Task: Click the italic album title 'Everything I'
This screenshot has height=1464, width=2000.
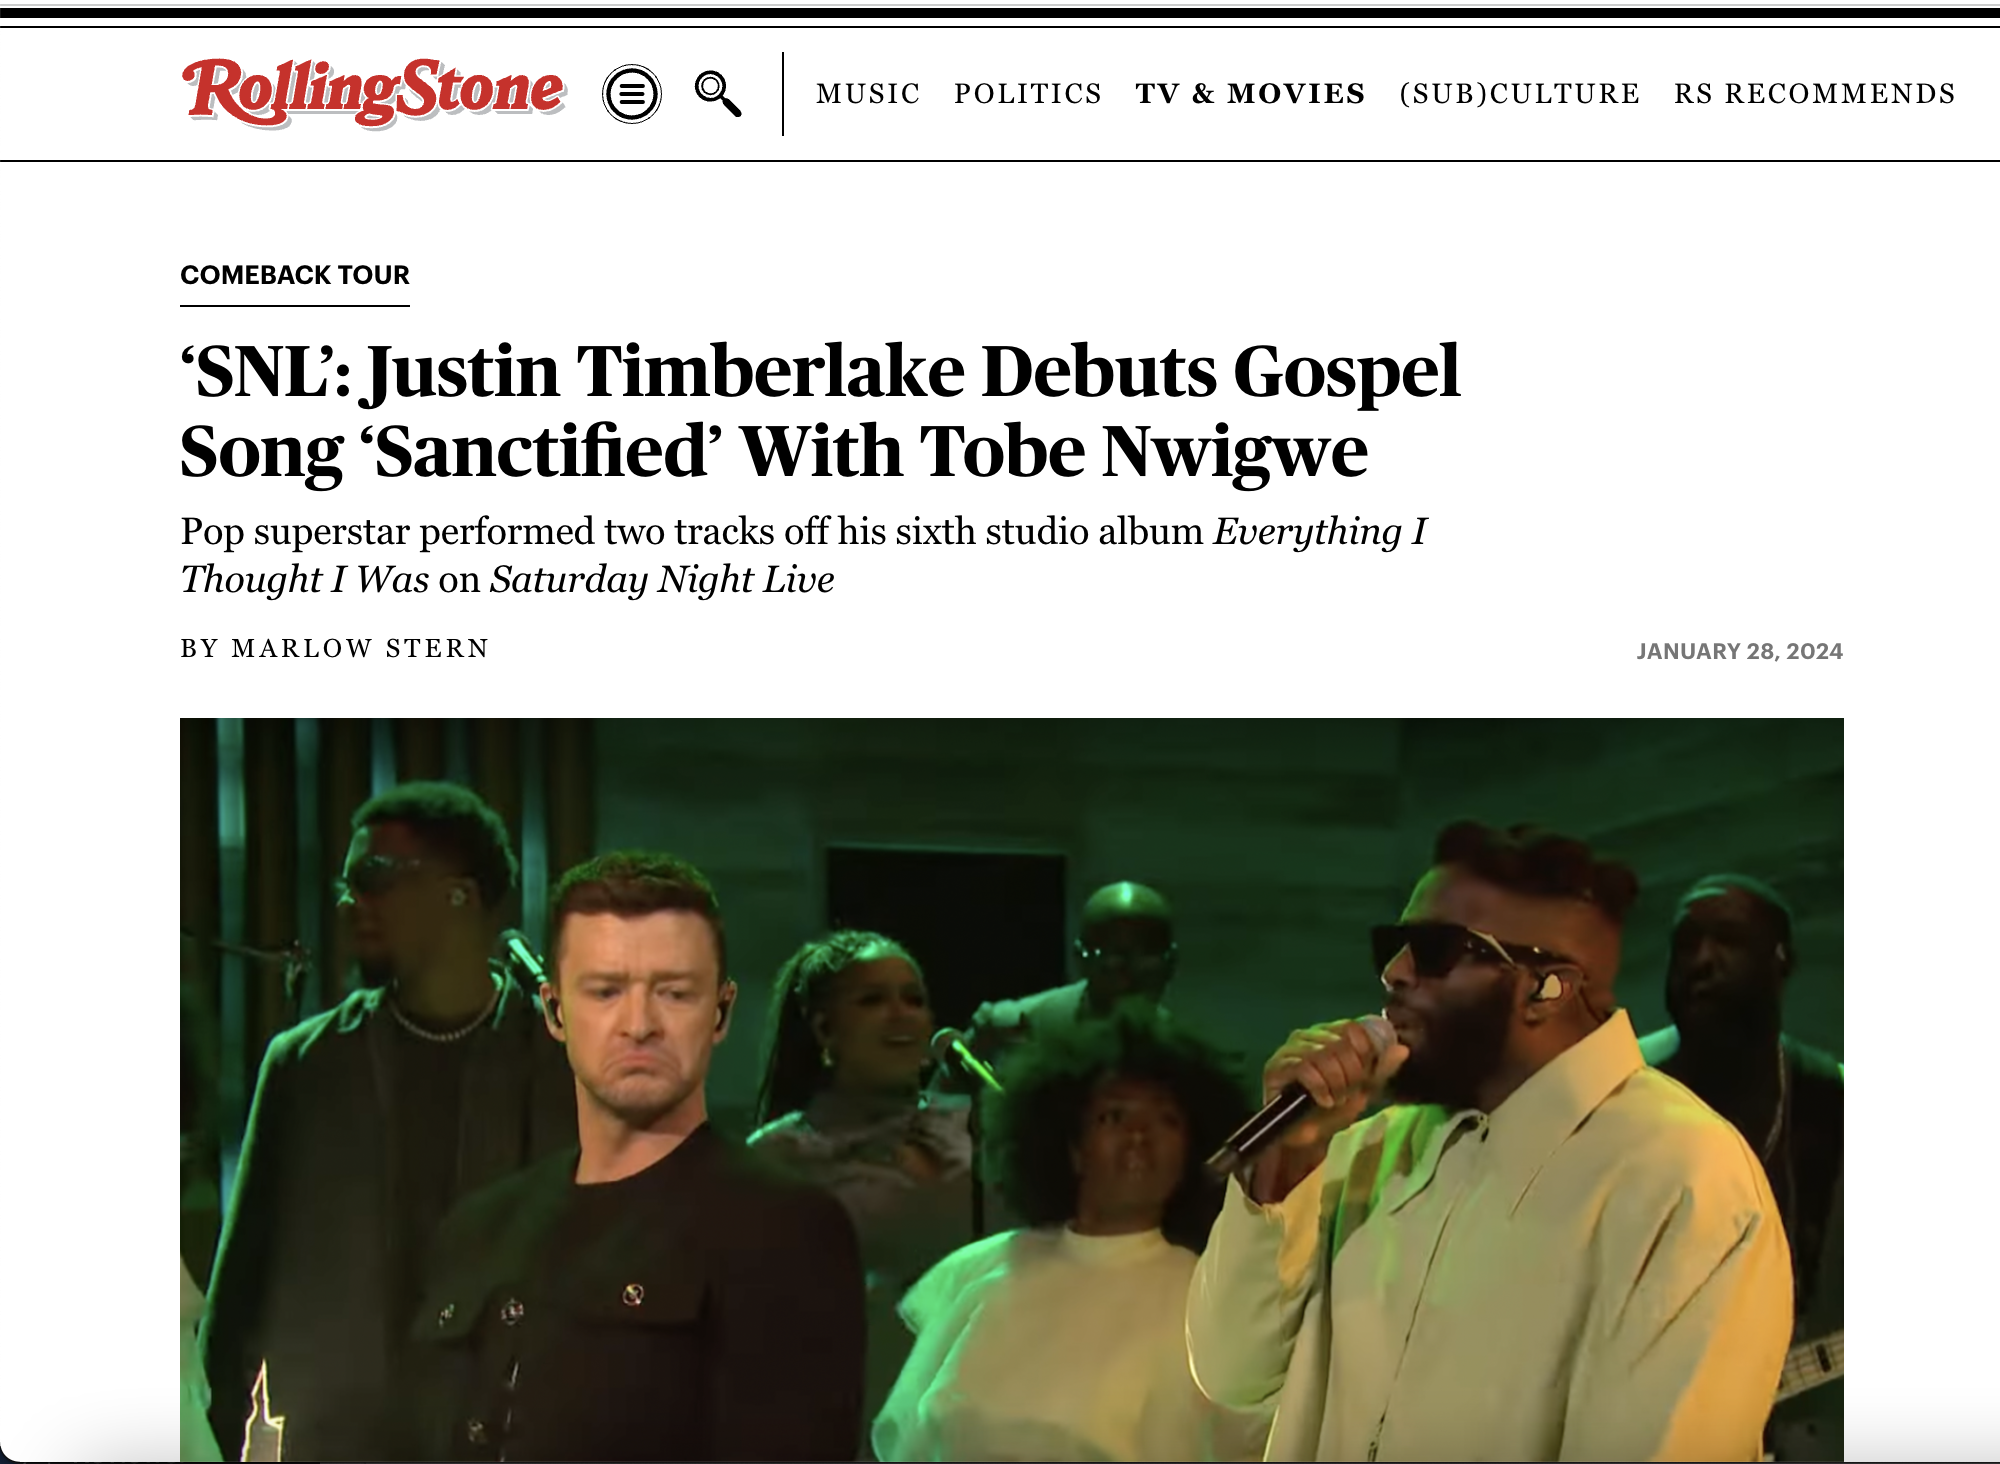Action: pyautogui.click(x=1320, y=532)
